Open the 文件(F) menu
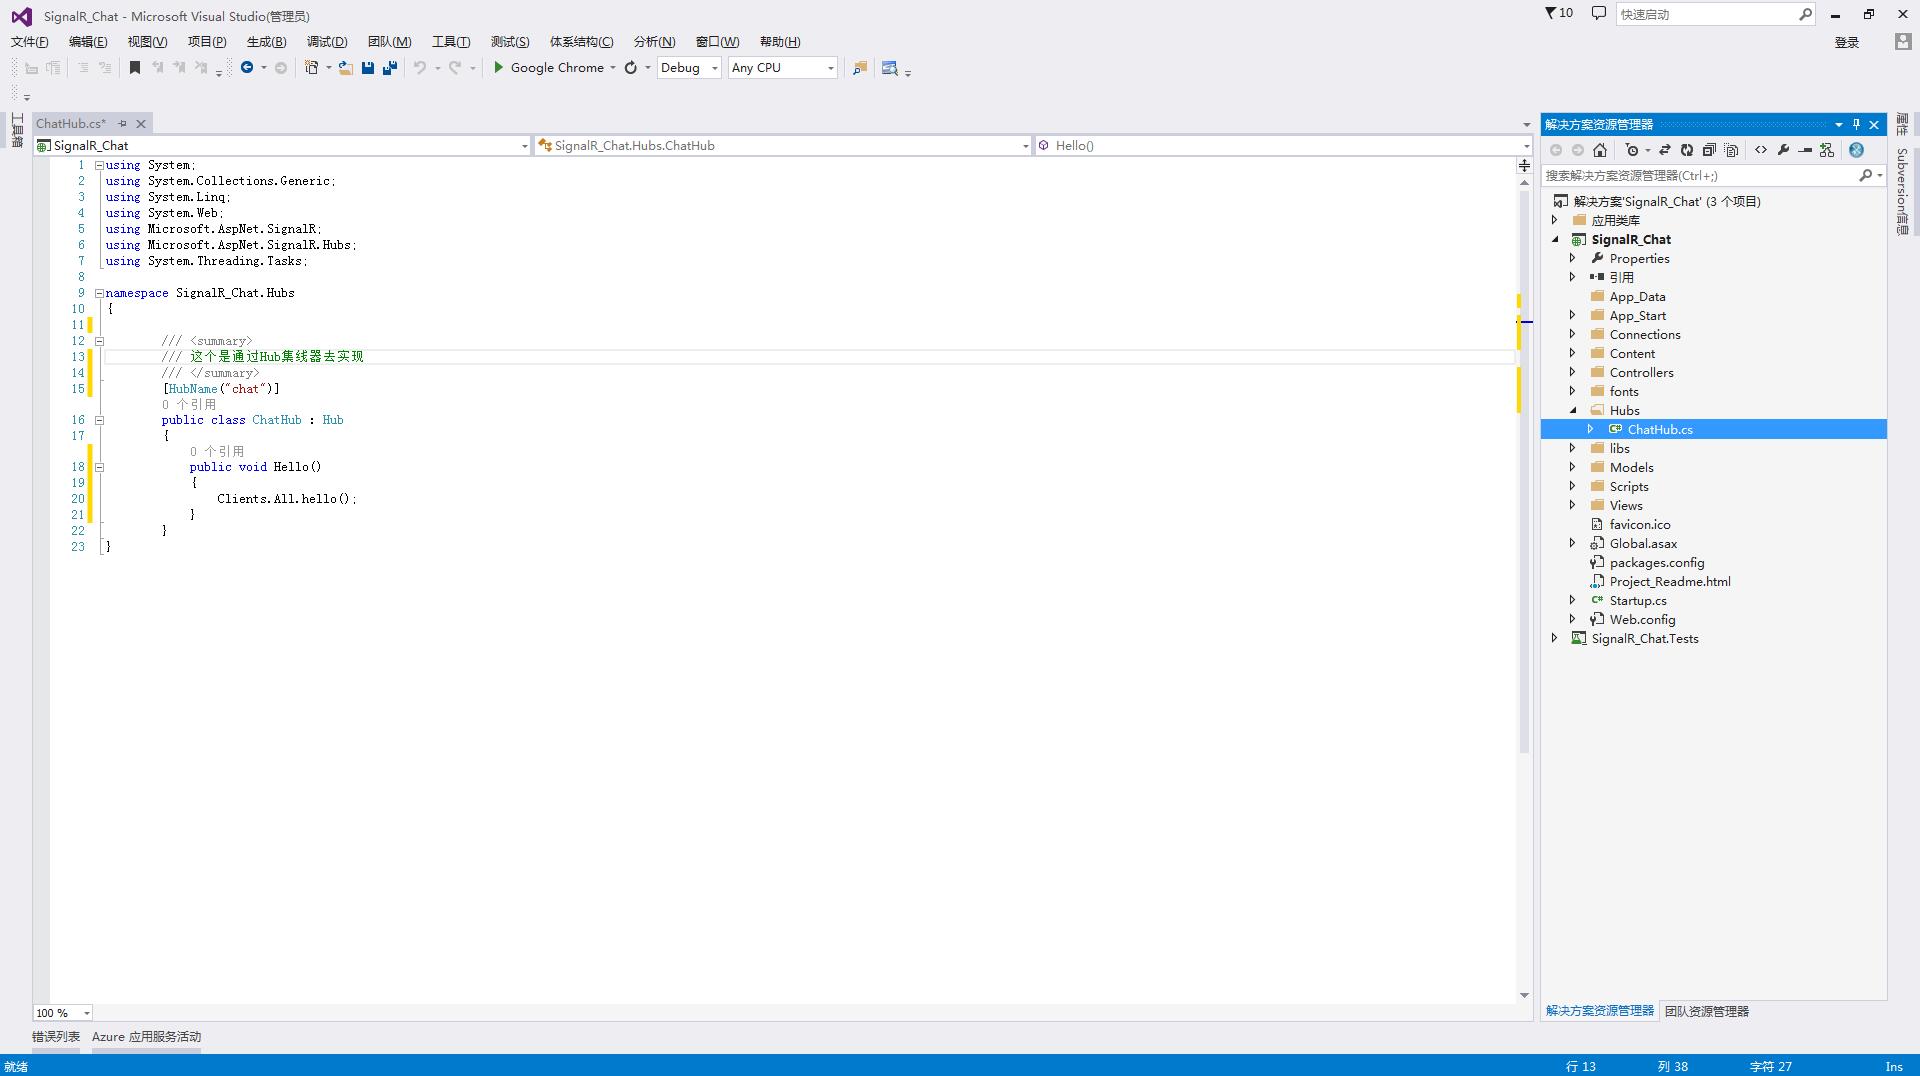This screenshot has width=1920, height=1076. pyautogui.click(x=29, y=42)
